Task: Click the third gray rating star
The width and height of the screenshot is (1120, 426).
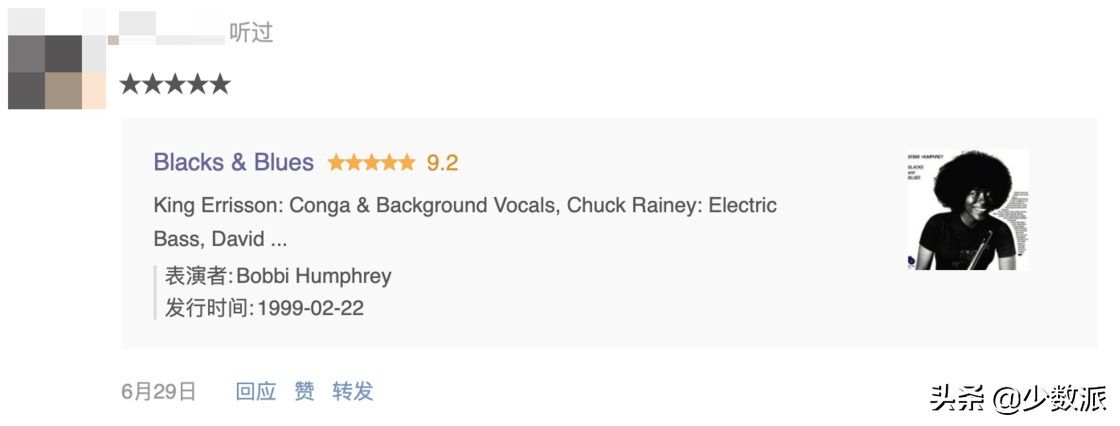Action: tap(175, 84)
